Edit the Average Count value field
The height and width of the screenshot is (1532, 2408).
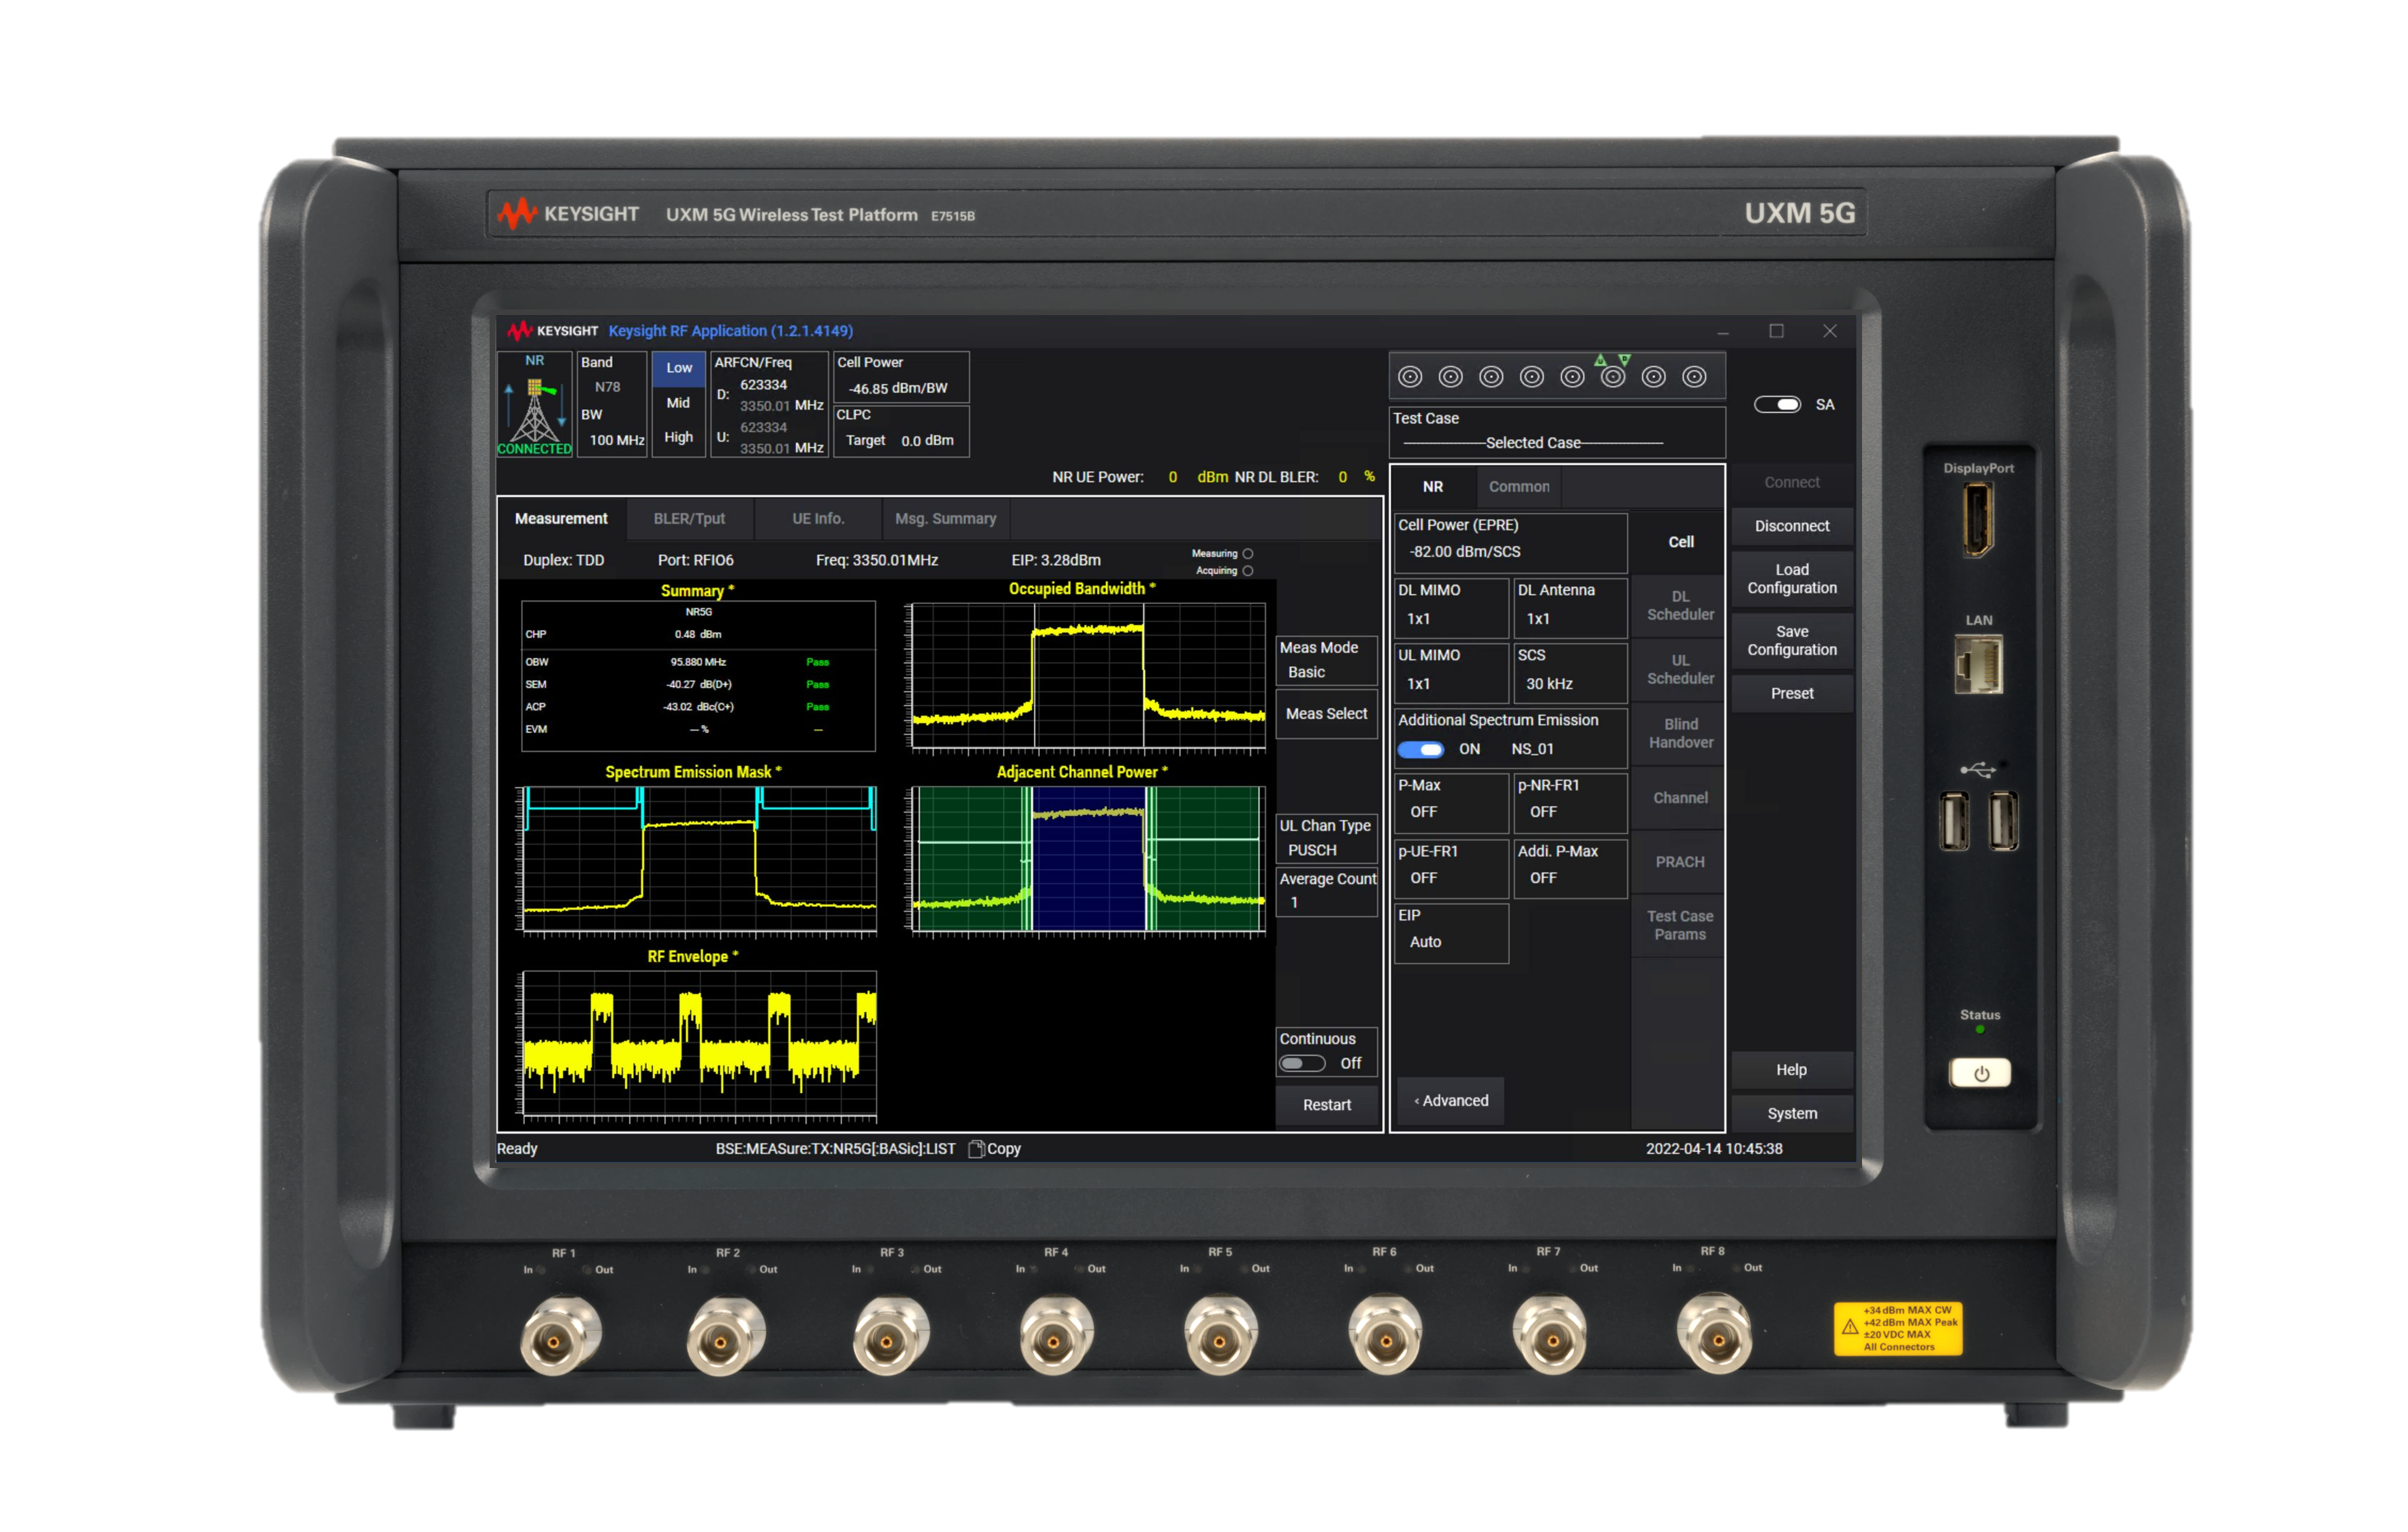pos(1326,891)
